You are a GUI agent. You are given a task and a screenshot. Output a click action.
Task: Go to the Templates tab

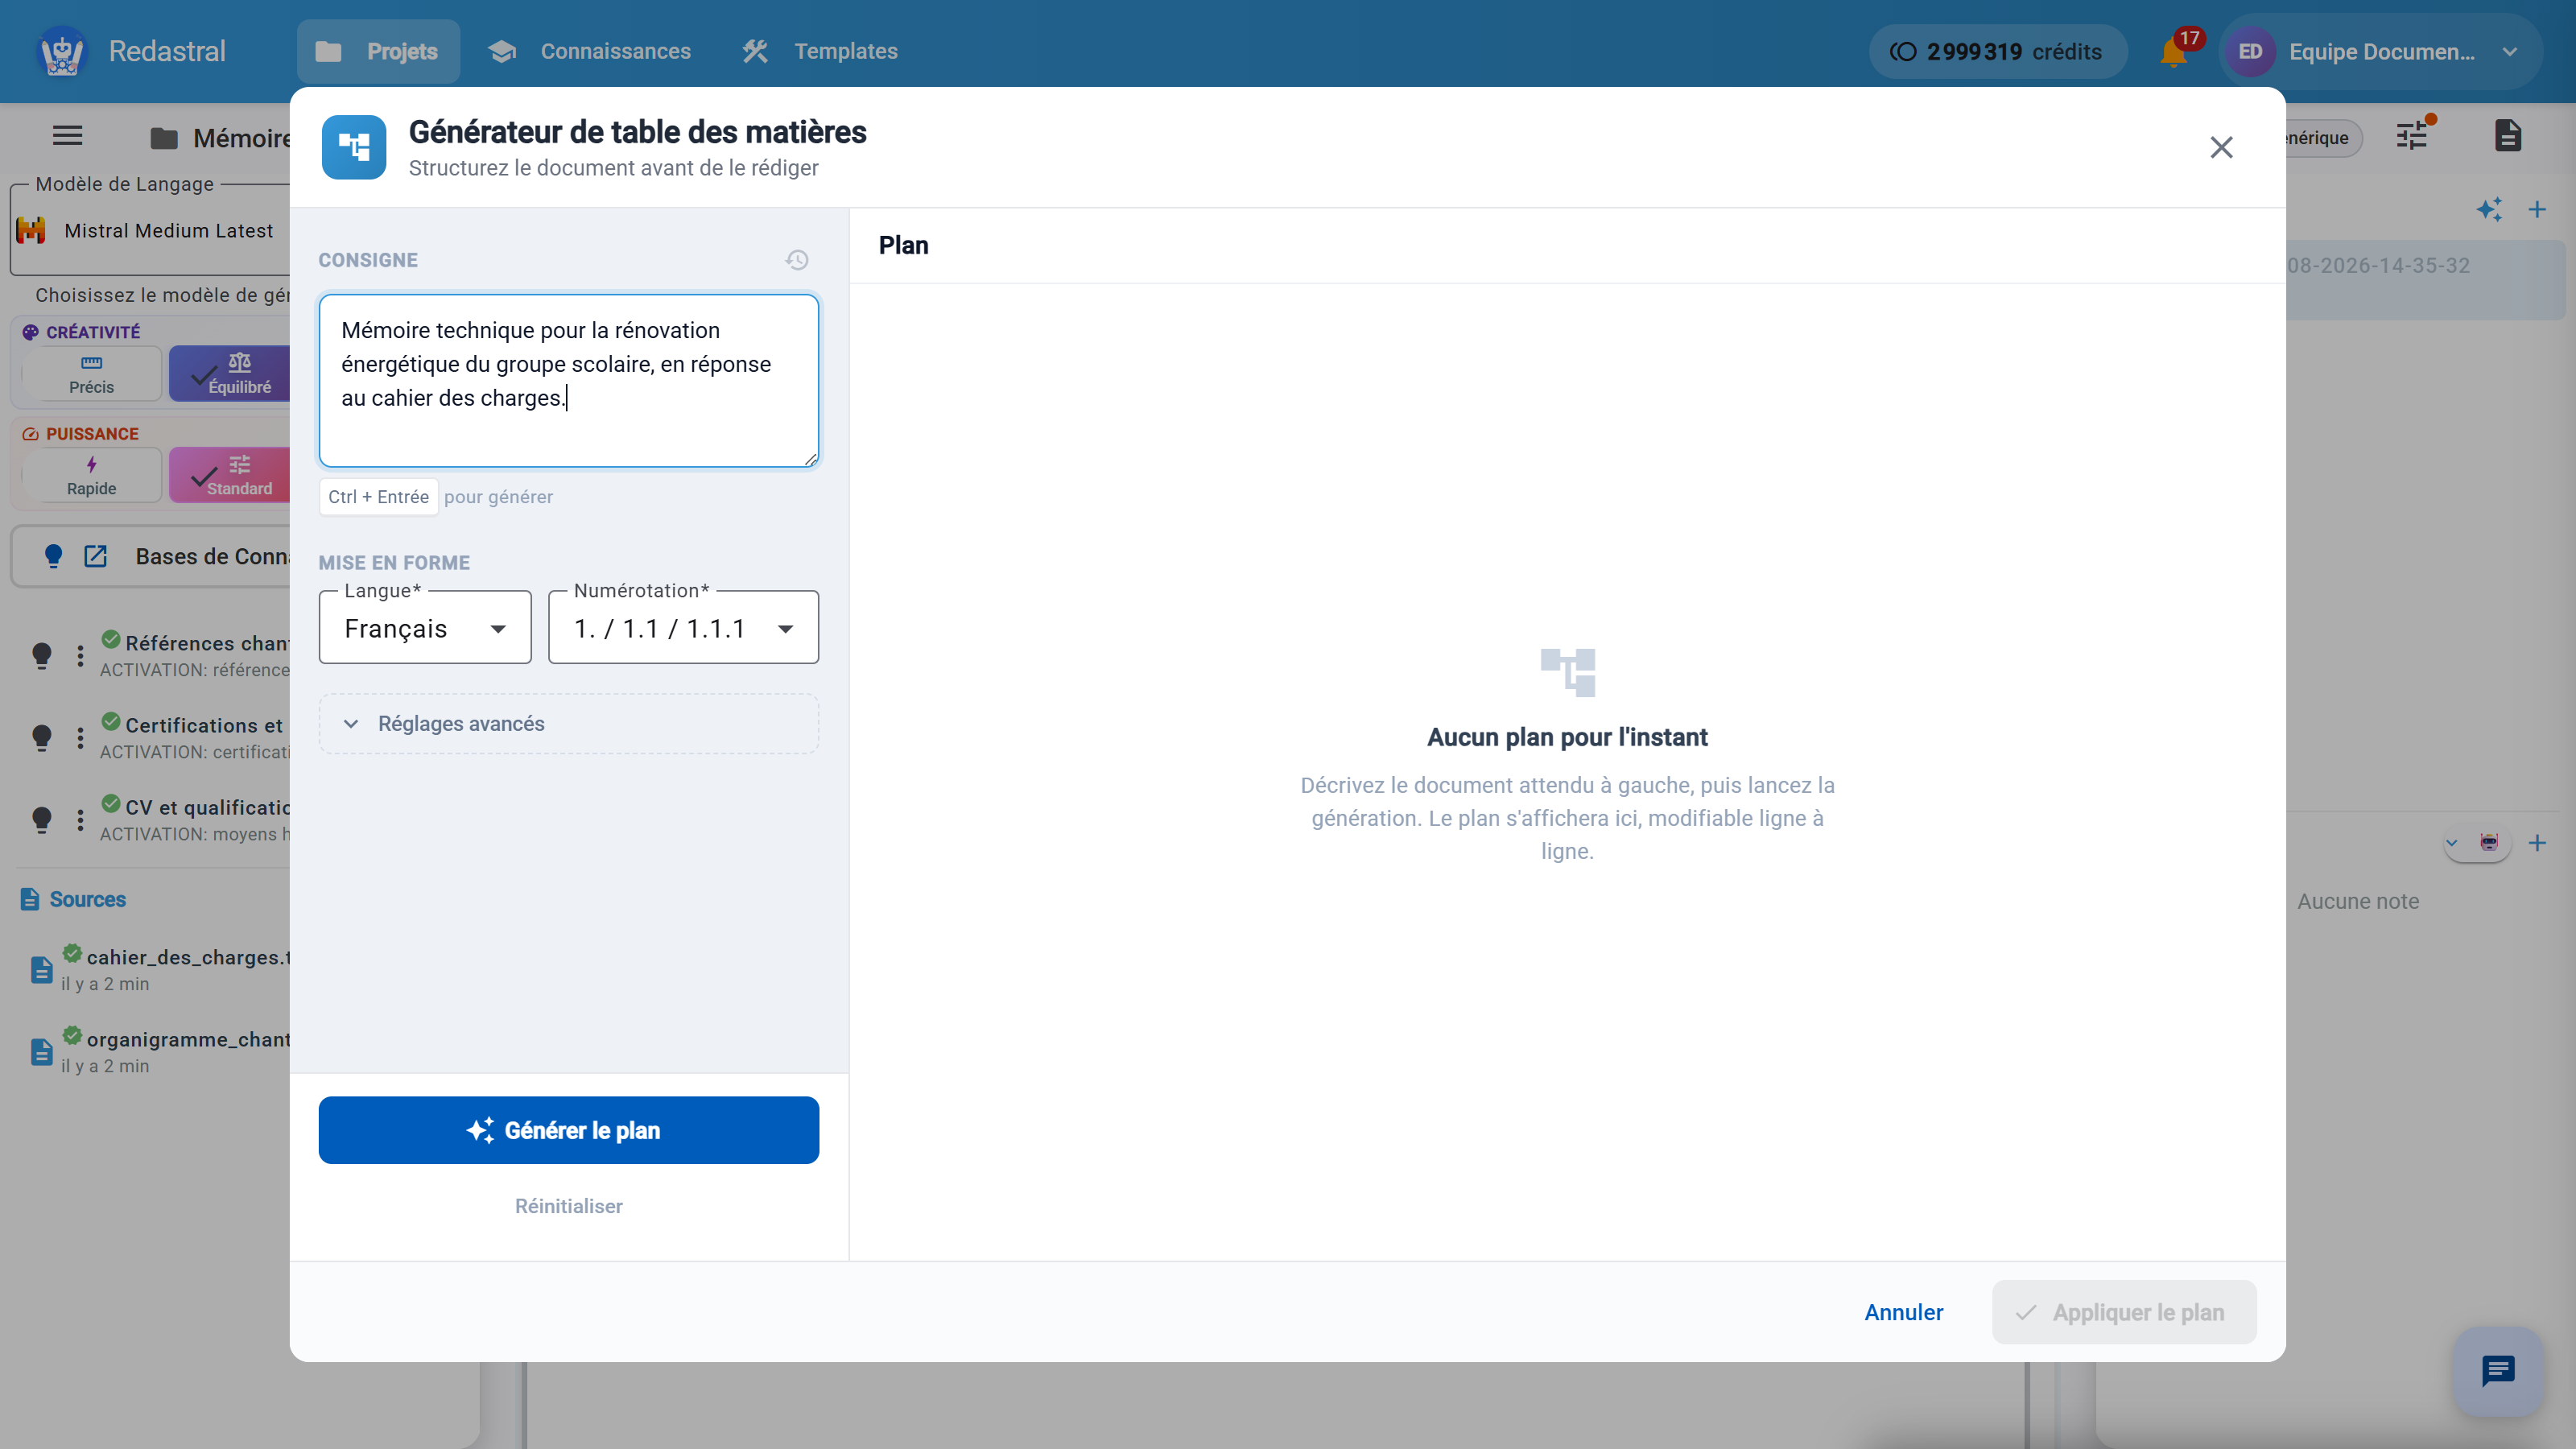point(820,51)
